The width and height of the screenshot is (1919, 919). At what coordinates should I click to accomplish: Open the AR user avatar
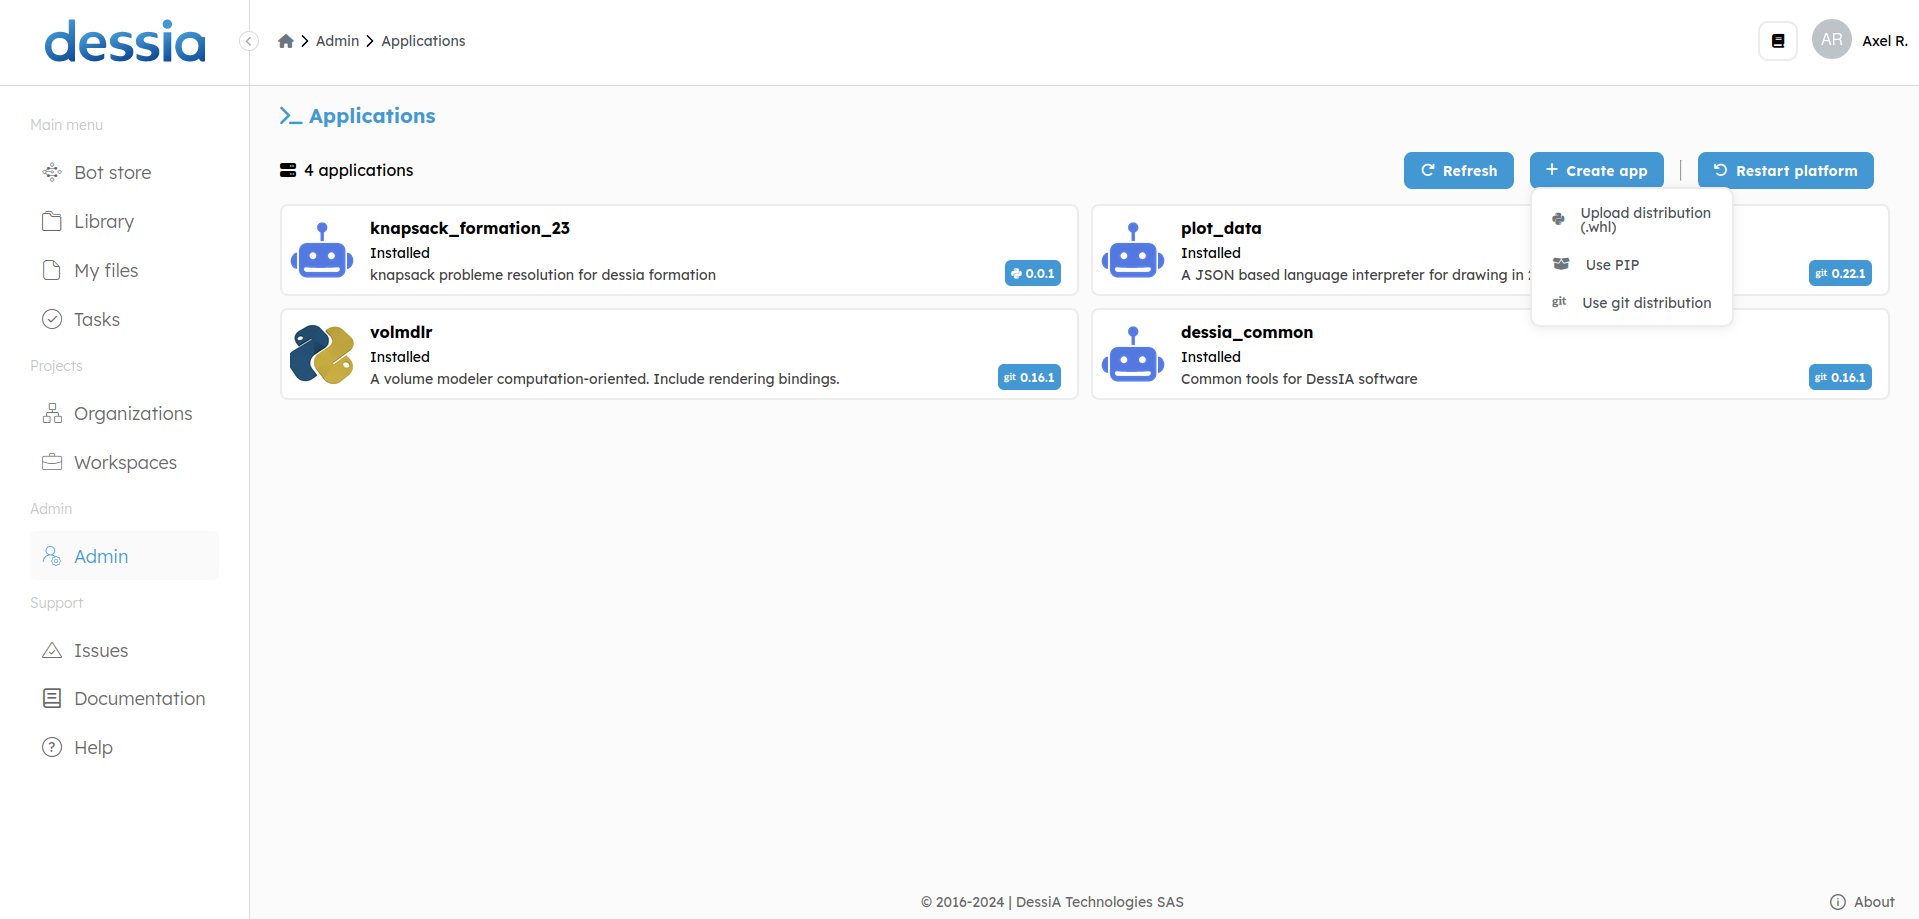click(x=1831, y=40)
